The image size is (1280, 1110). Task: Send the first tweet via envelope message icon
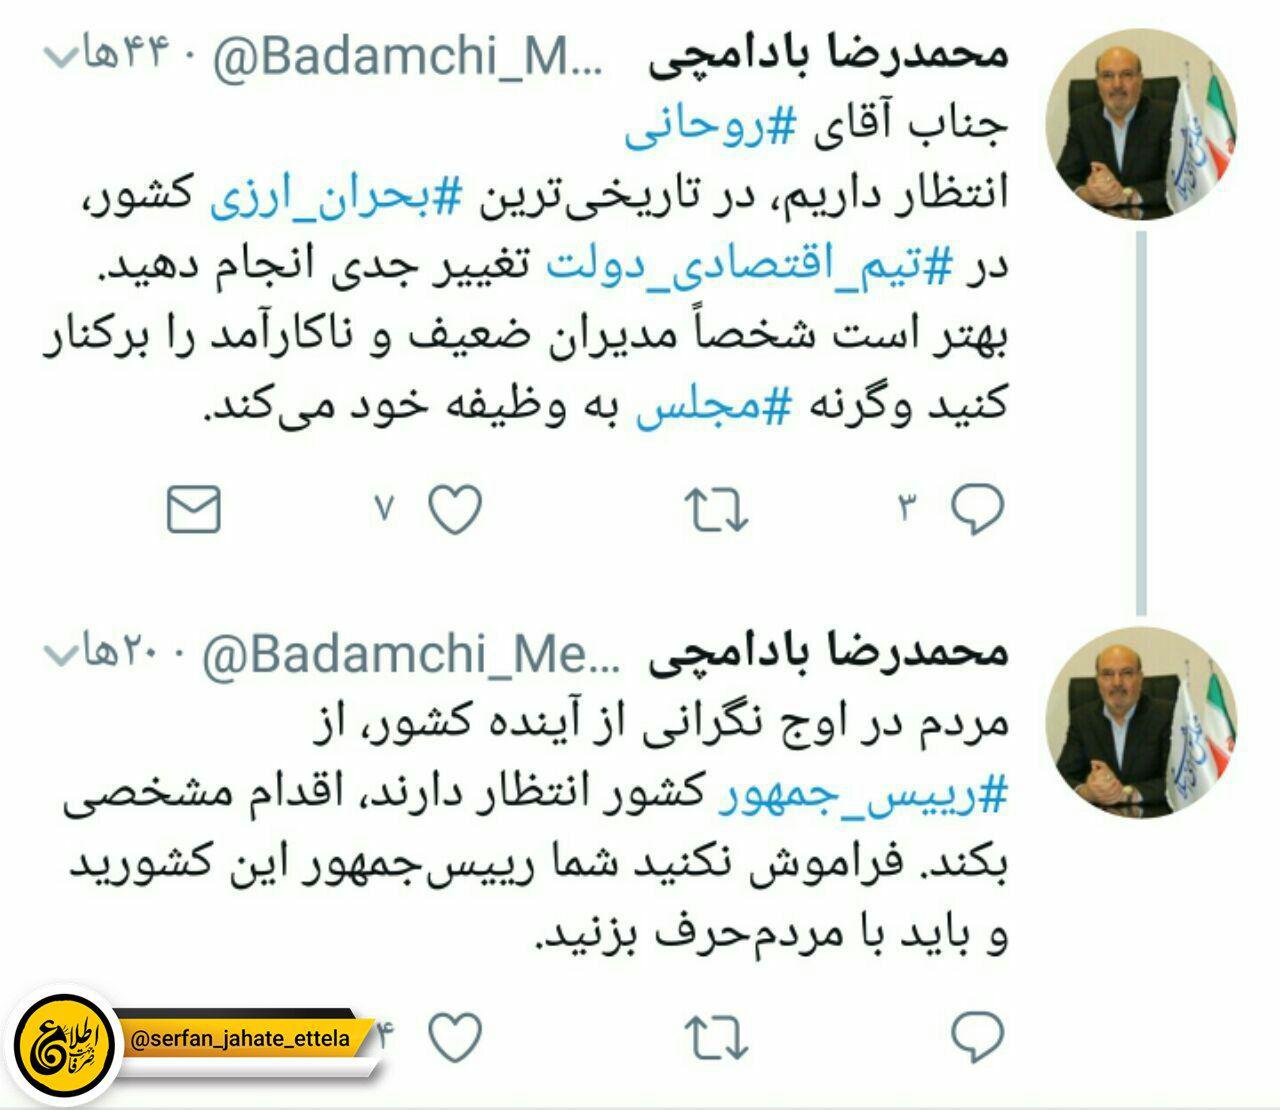pos(193,509)
